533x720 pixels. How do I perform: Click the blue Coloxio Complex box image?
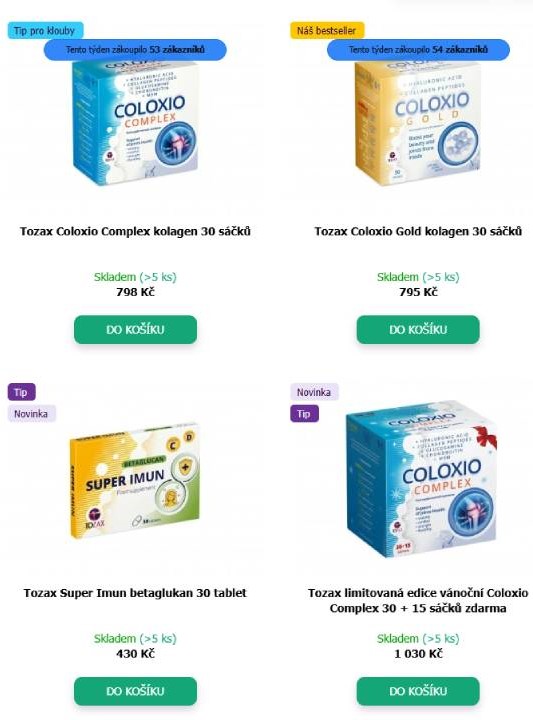[x=135, y=123]
